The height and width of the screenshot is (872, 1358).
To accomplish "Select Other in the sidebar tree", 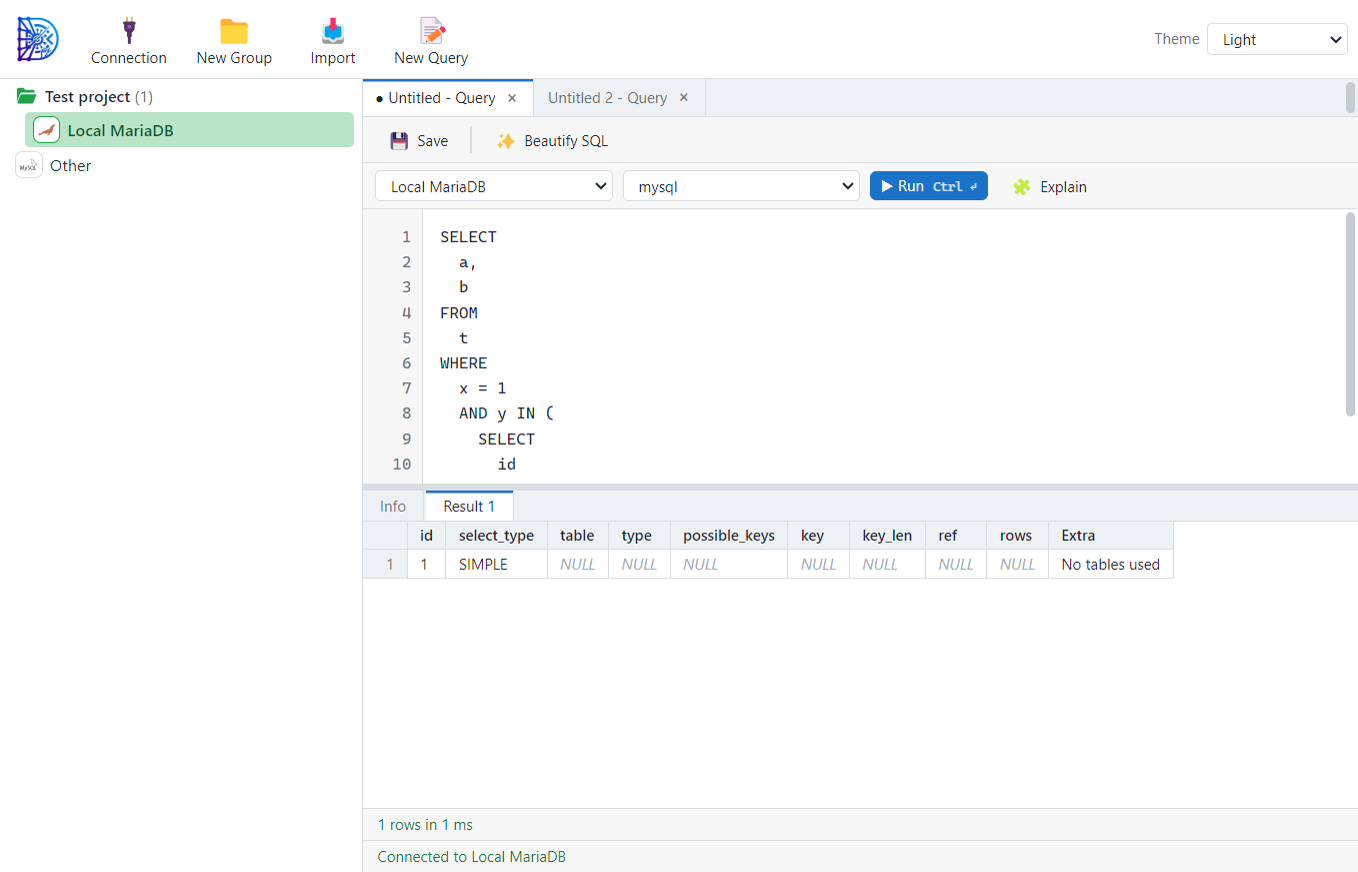I will [70, 165].
